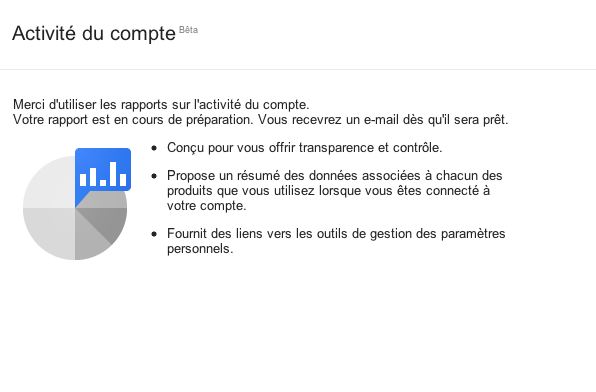Click the bullet dot beside "Conçu pour vous"
The image size is (596, 392).
154,148
